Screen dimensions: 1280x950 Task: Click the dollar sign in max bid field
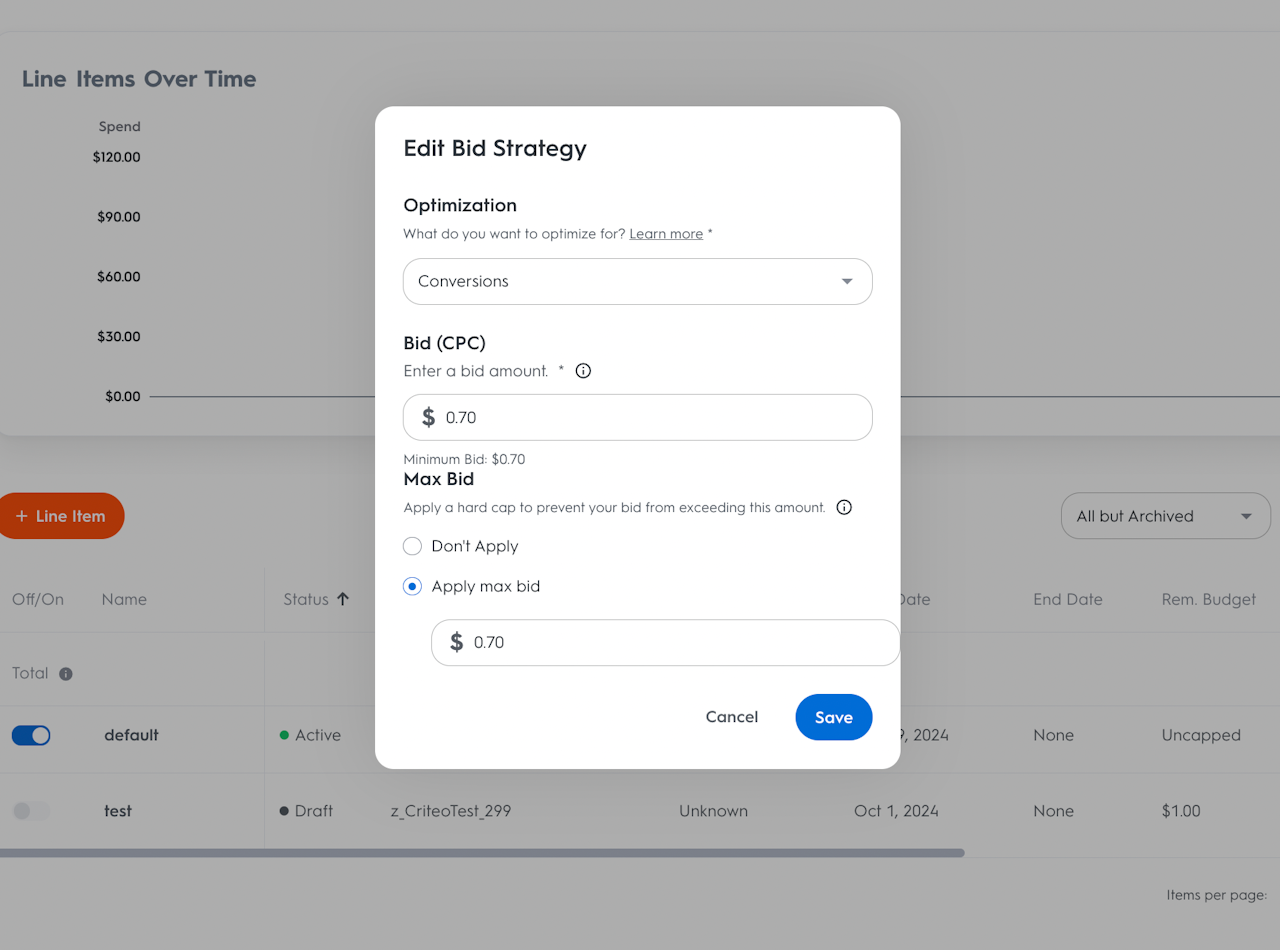[456, 642]
